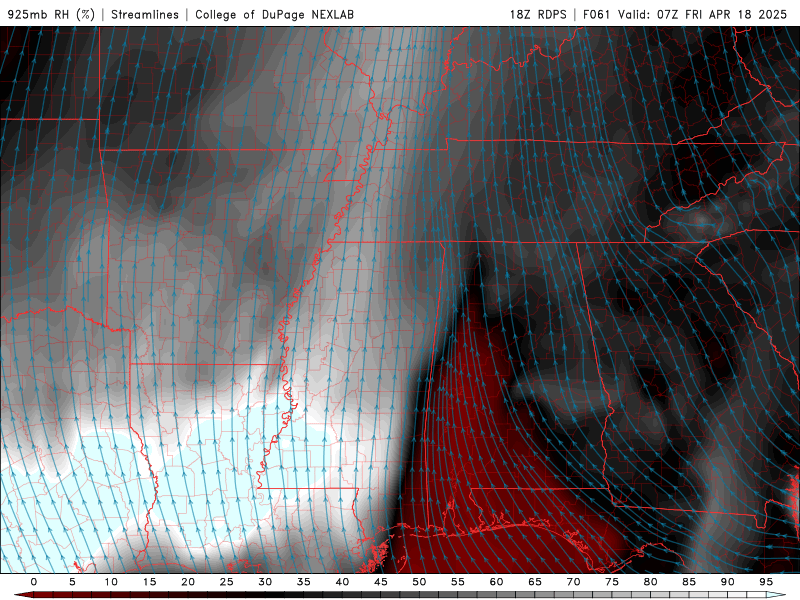Click the 15 label on the color scale
Image resolution: width=800 pixels, height=600 pixels.
tap(149, 582)
